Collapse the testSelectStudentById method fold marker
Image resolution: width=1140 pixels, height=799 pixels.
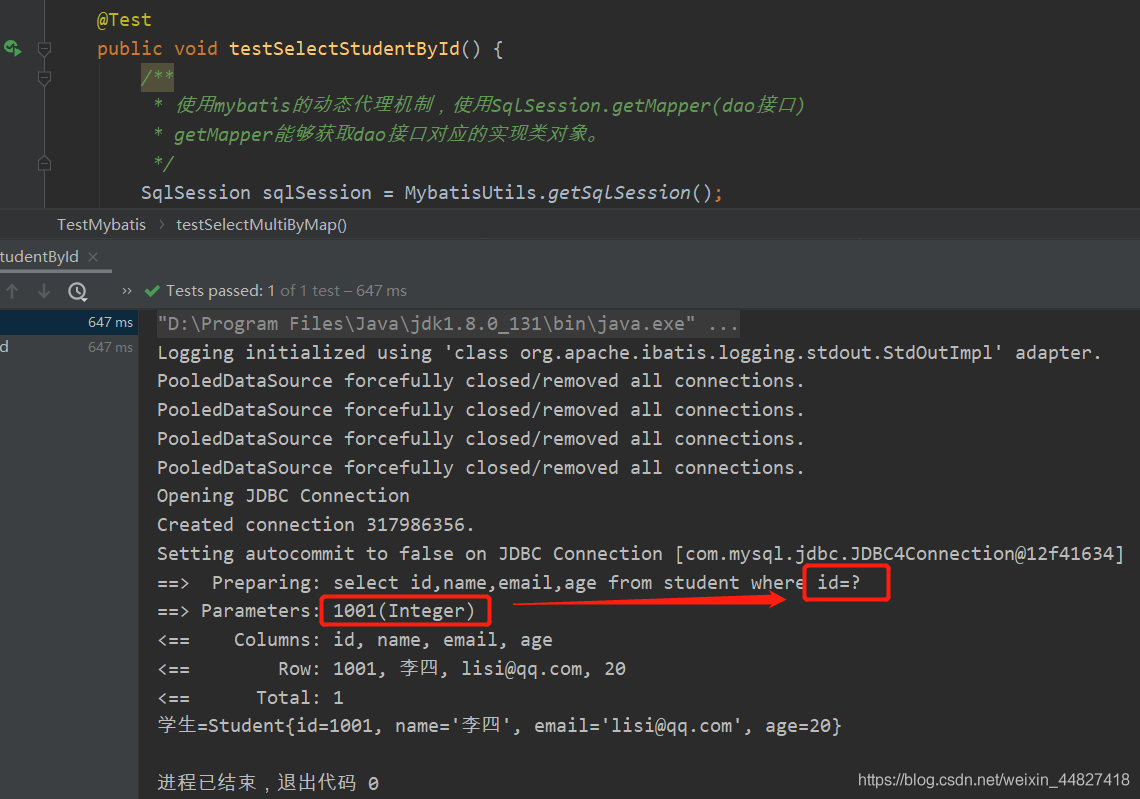[44, 49]
